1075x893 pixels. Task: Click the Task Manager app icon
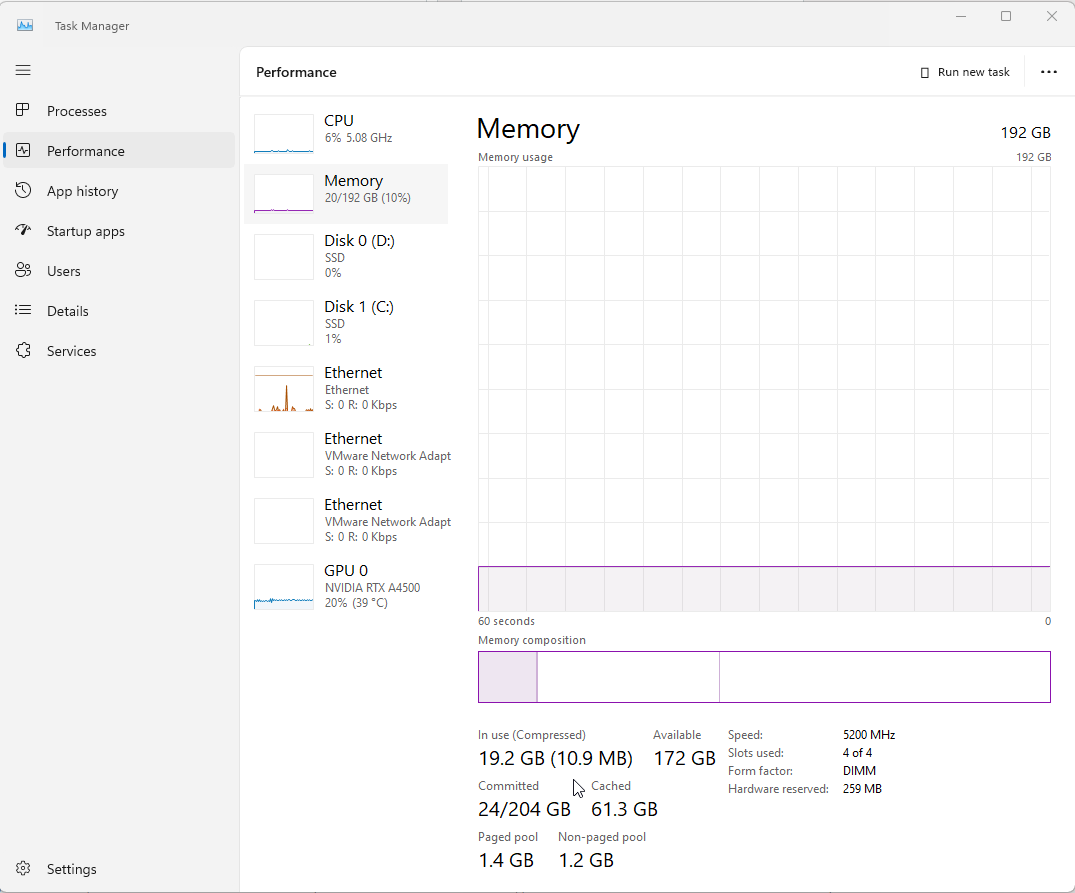tap(24, 24)
